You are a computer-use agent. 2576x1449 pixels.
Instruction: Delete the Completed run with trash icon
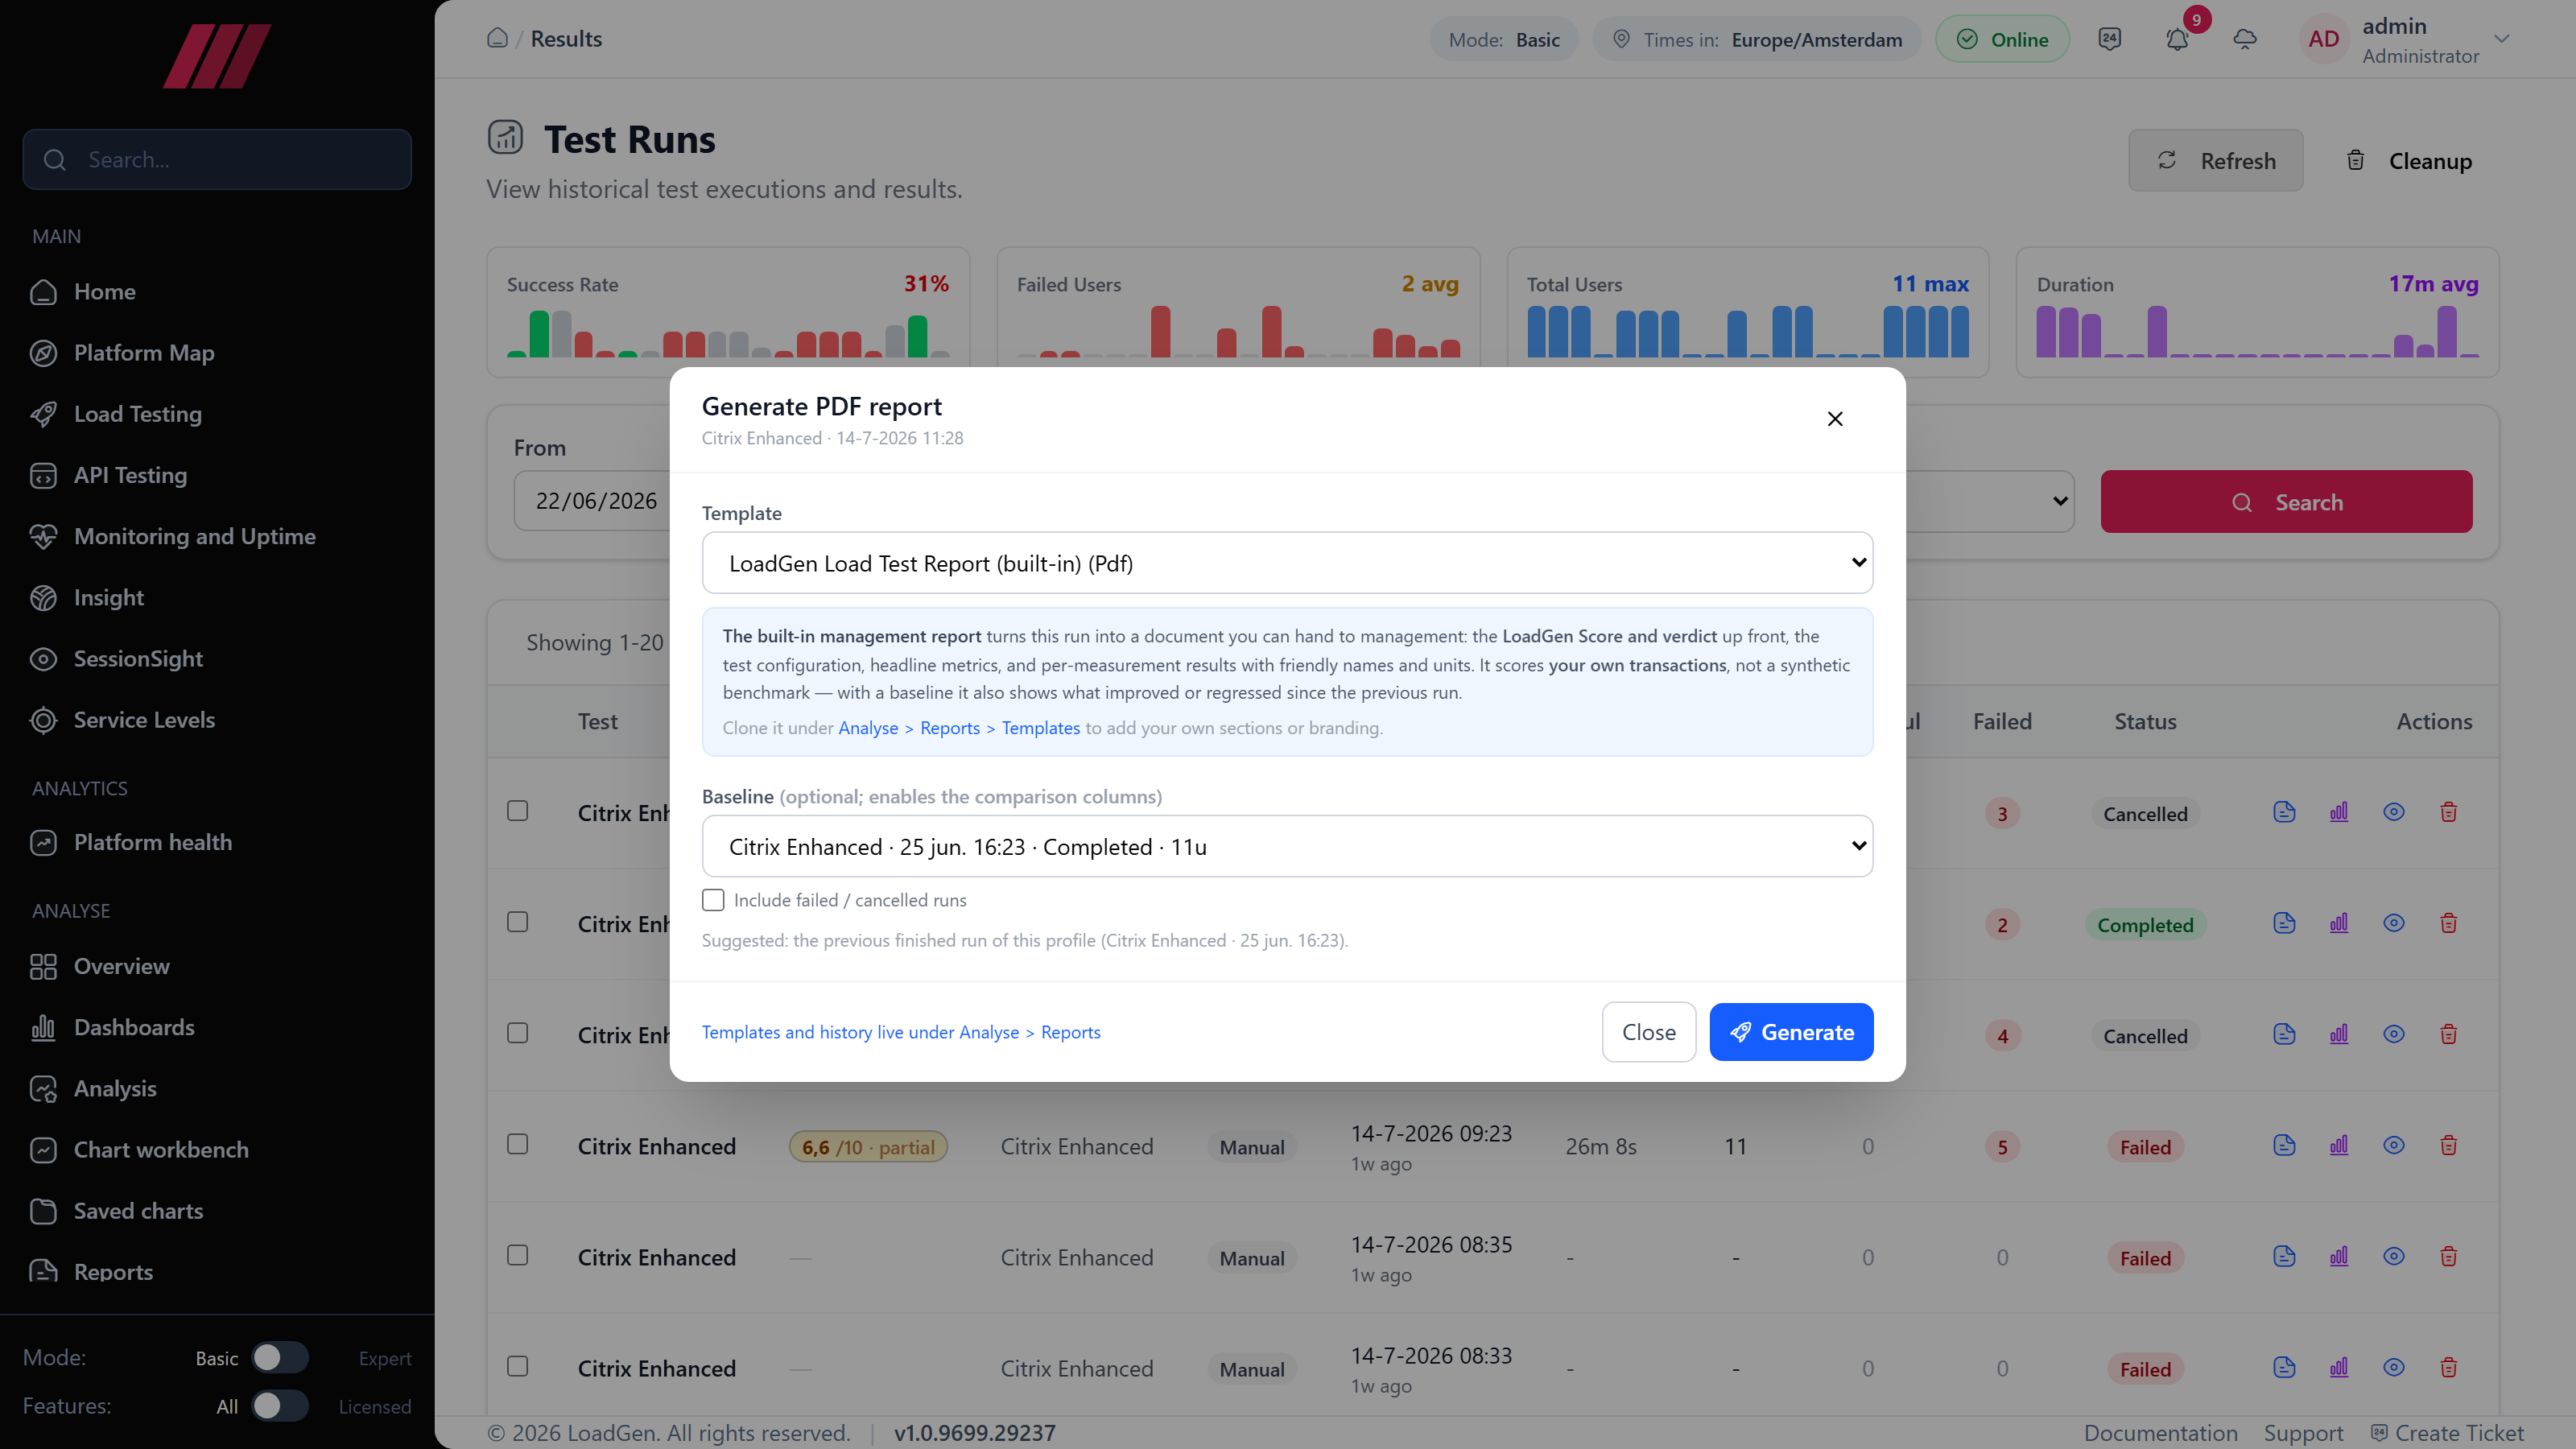coord(2449,923)
